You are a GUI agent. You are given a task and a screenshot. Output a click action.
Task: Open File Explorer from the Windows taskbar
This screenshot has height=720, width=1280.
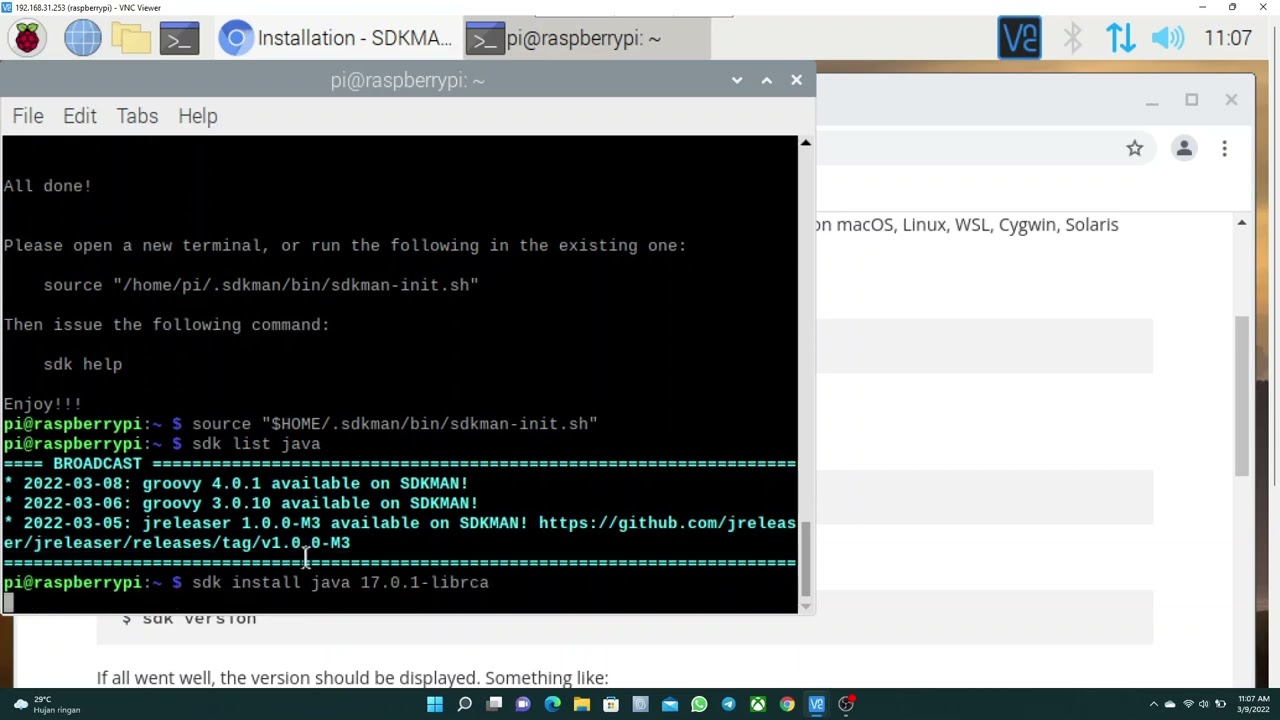click(x=581, y=704)
